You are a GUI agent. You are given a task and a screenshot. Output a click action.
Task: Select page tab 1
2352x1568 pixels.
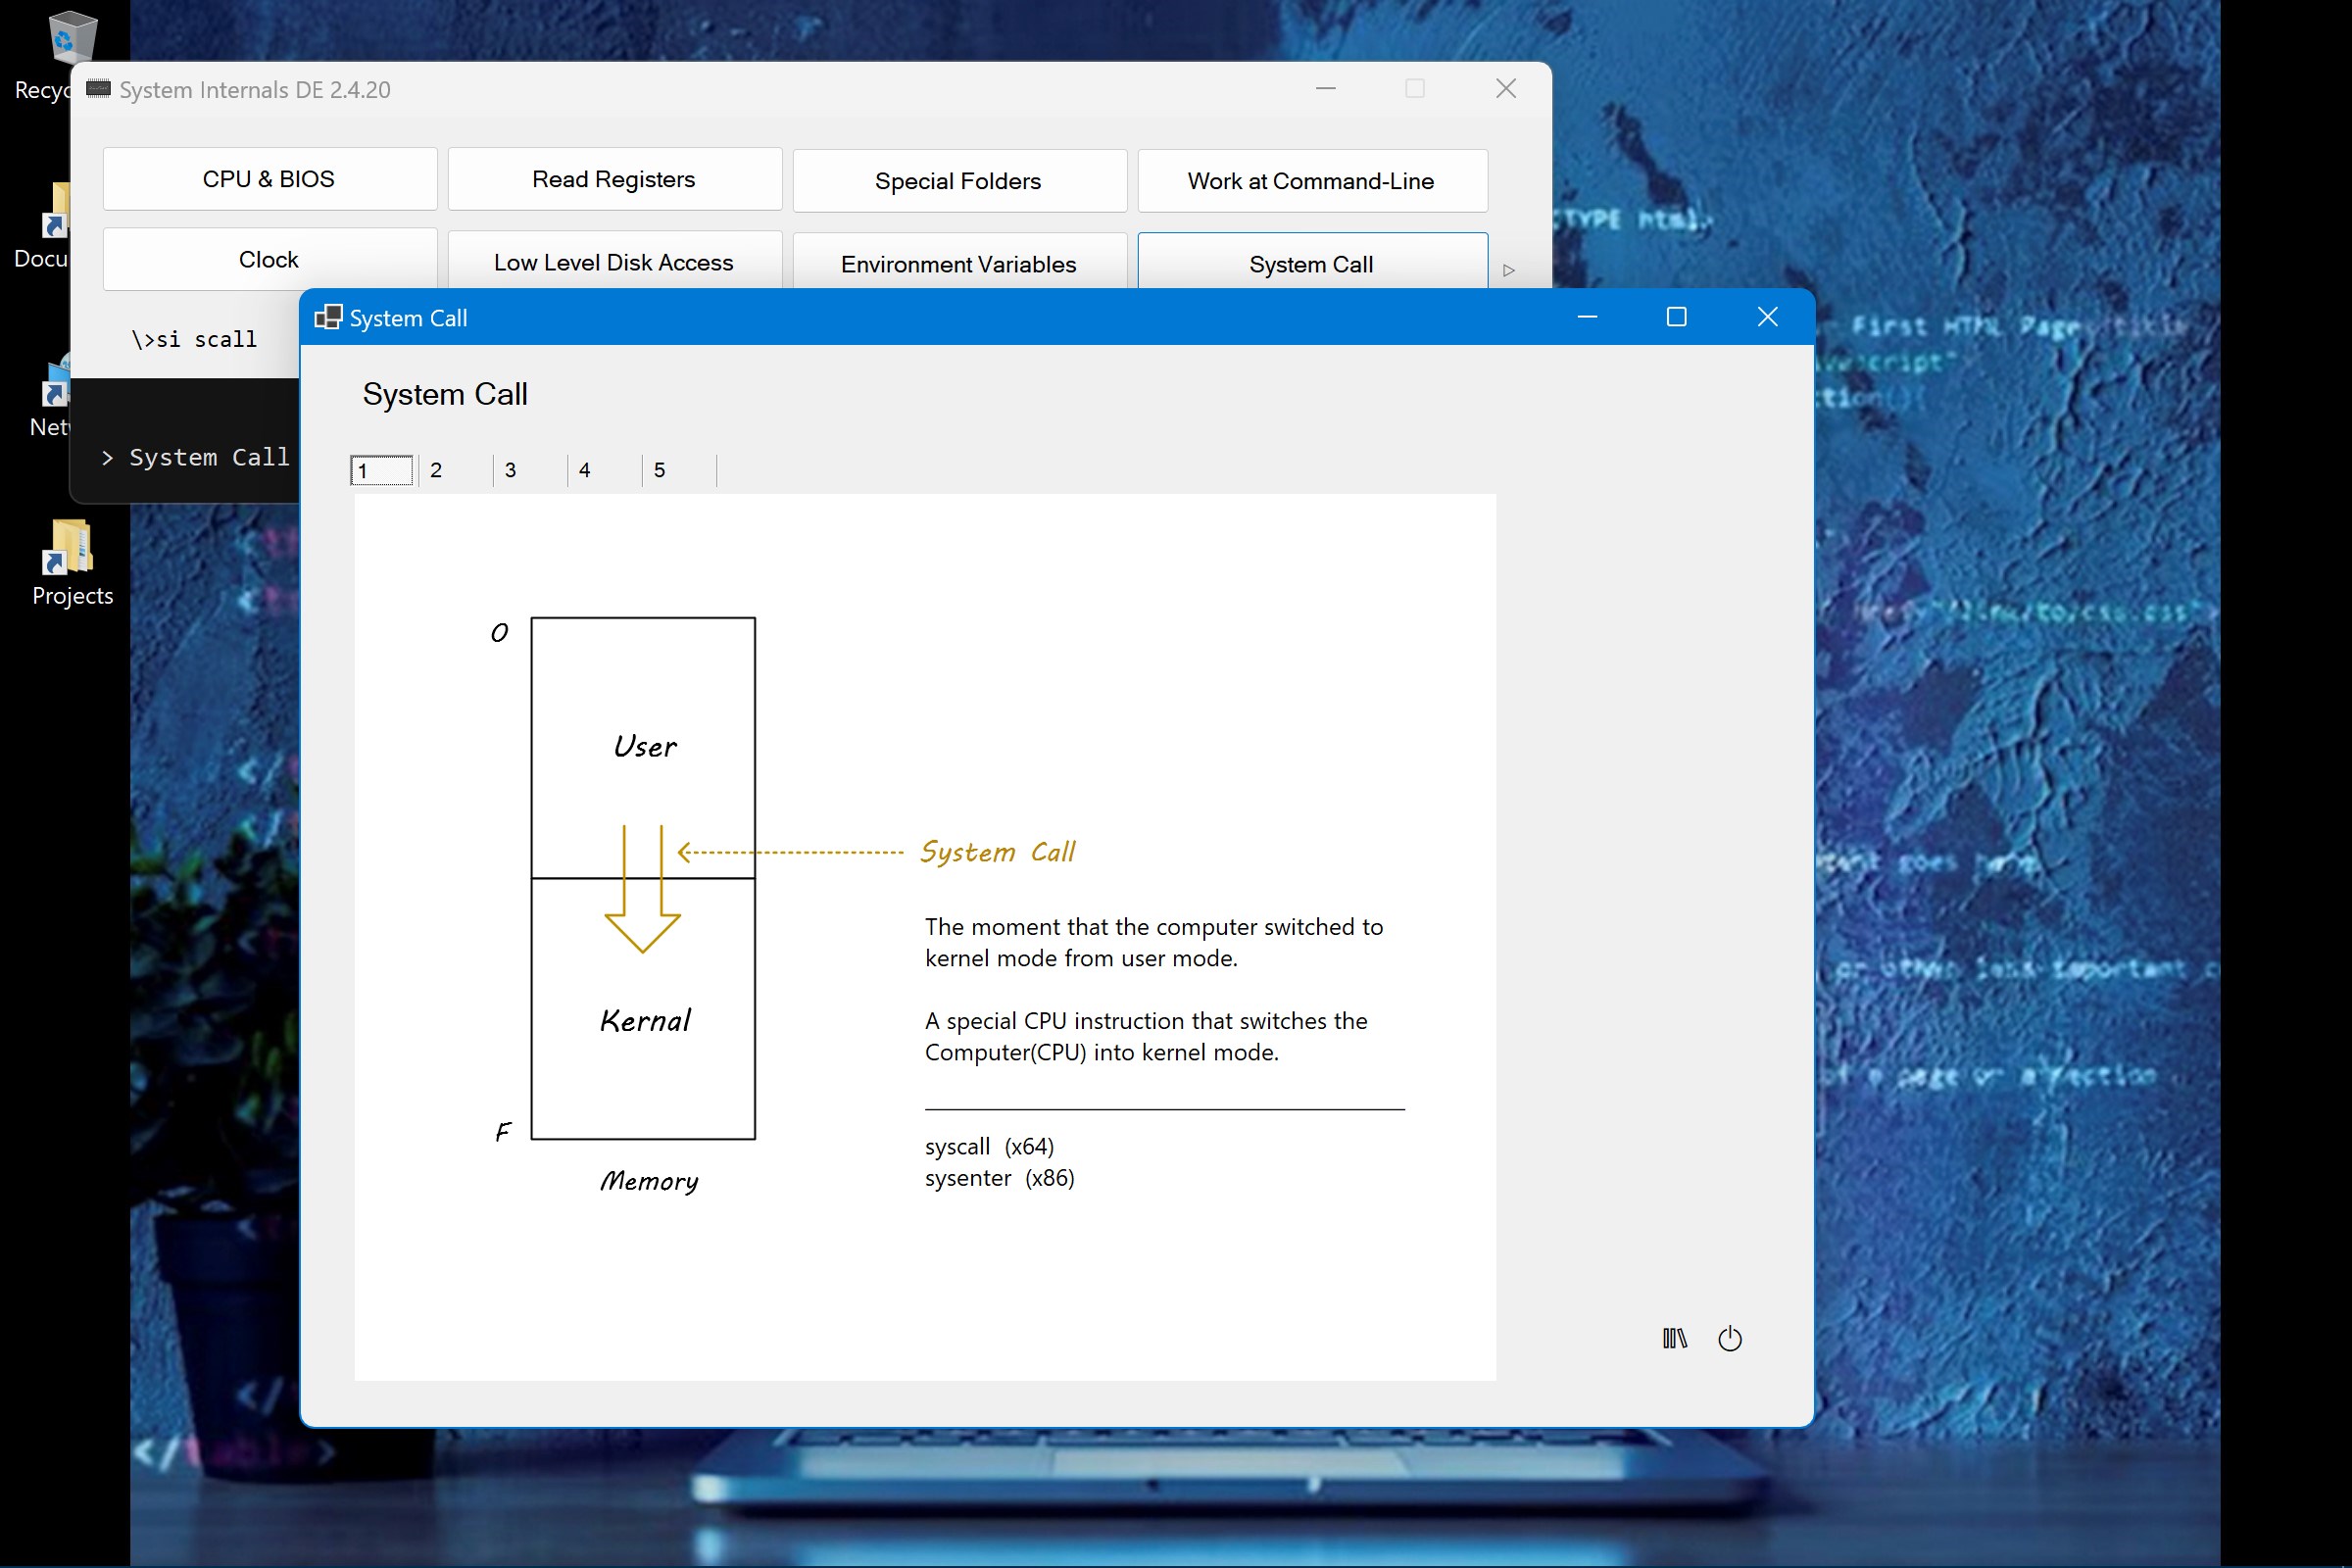381,470
